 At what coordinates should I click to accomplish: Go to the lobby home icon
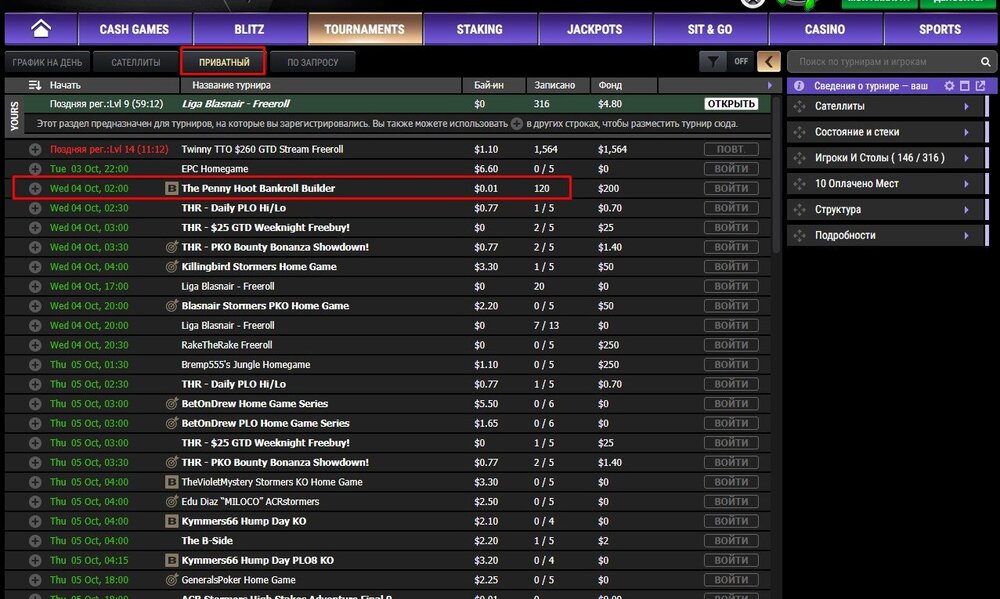pyautogui.click(x=41, y=29)
